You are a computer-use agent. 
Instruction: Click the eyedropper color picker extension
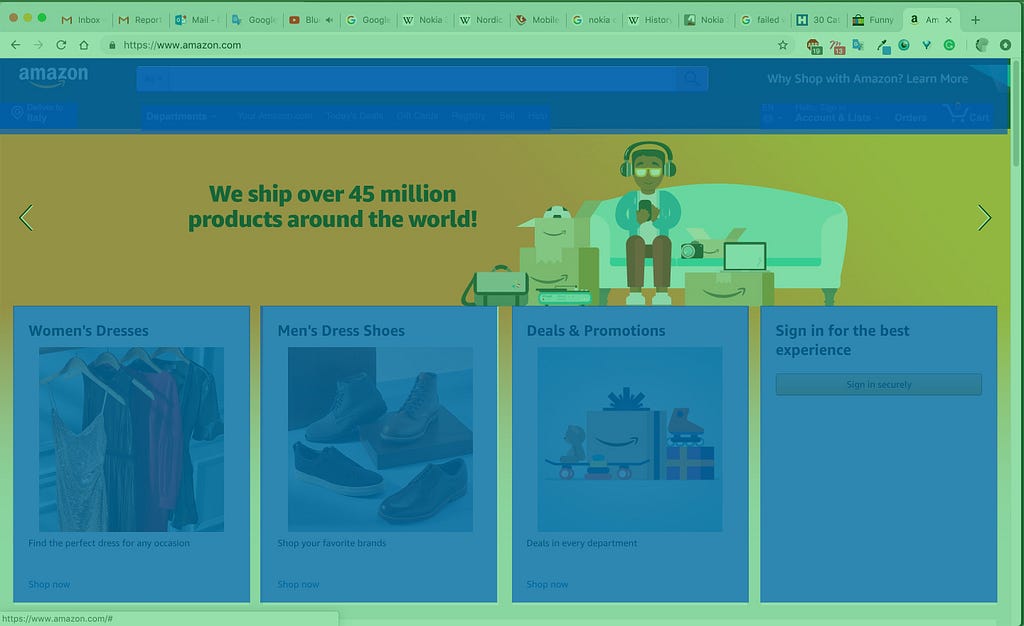pos(884,46)
